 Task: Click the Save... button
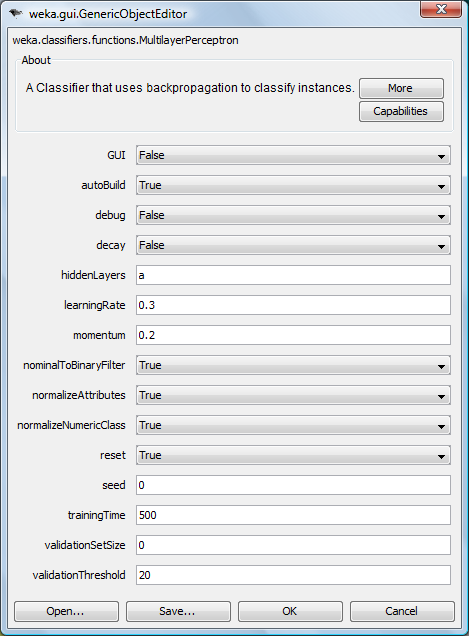coord(178,611)
